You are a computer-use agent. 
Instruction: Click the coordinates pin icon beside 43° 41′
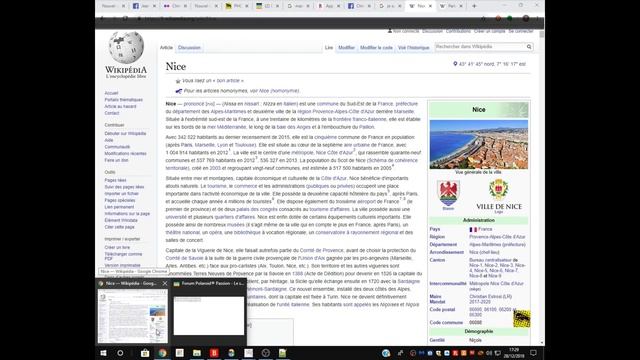click(x=455, y=64)
